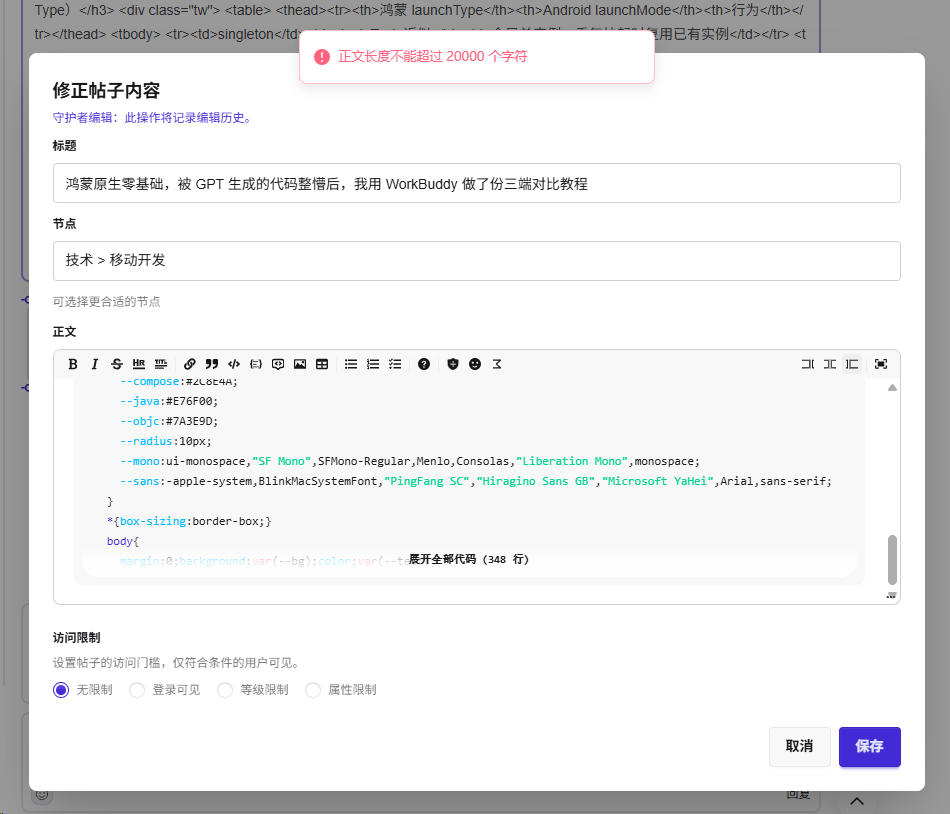Open the emoji picker in the toolbar
This screenshot has width=950, height=814.
[x=475, y=364]
